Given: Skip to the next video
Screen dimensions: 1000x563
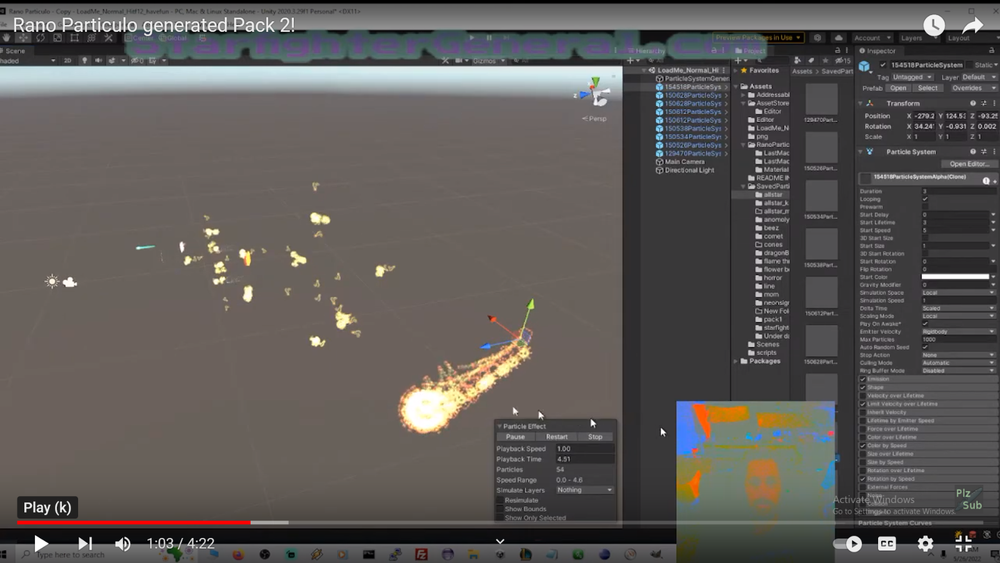Looking at the screenshot, I should 85,543.
